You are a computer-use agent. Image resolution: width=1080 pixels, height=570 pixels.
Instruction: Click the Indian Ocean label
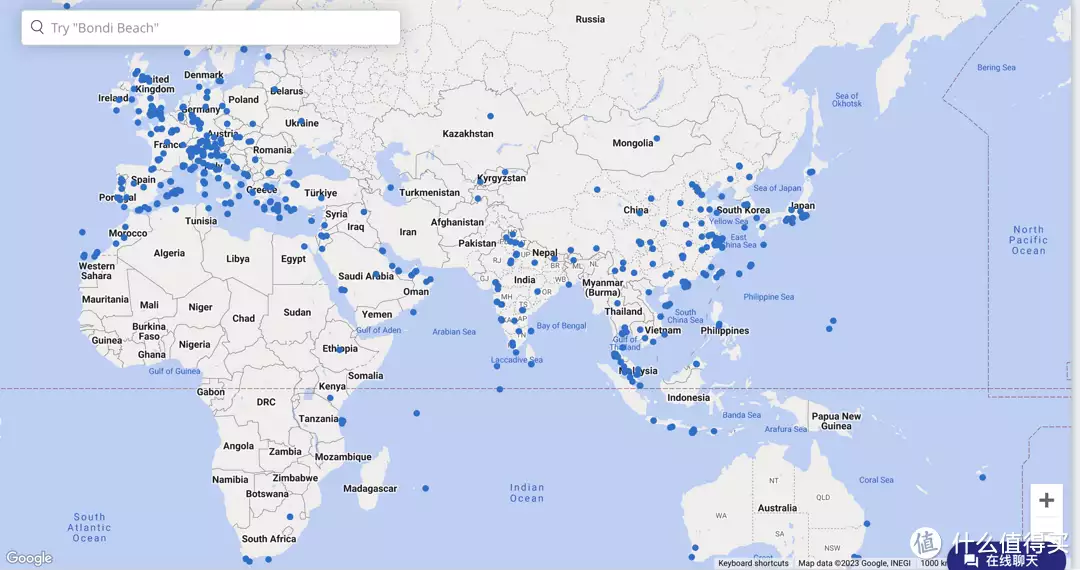click(x=527, y=493)
